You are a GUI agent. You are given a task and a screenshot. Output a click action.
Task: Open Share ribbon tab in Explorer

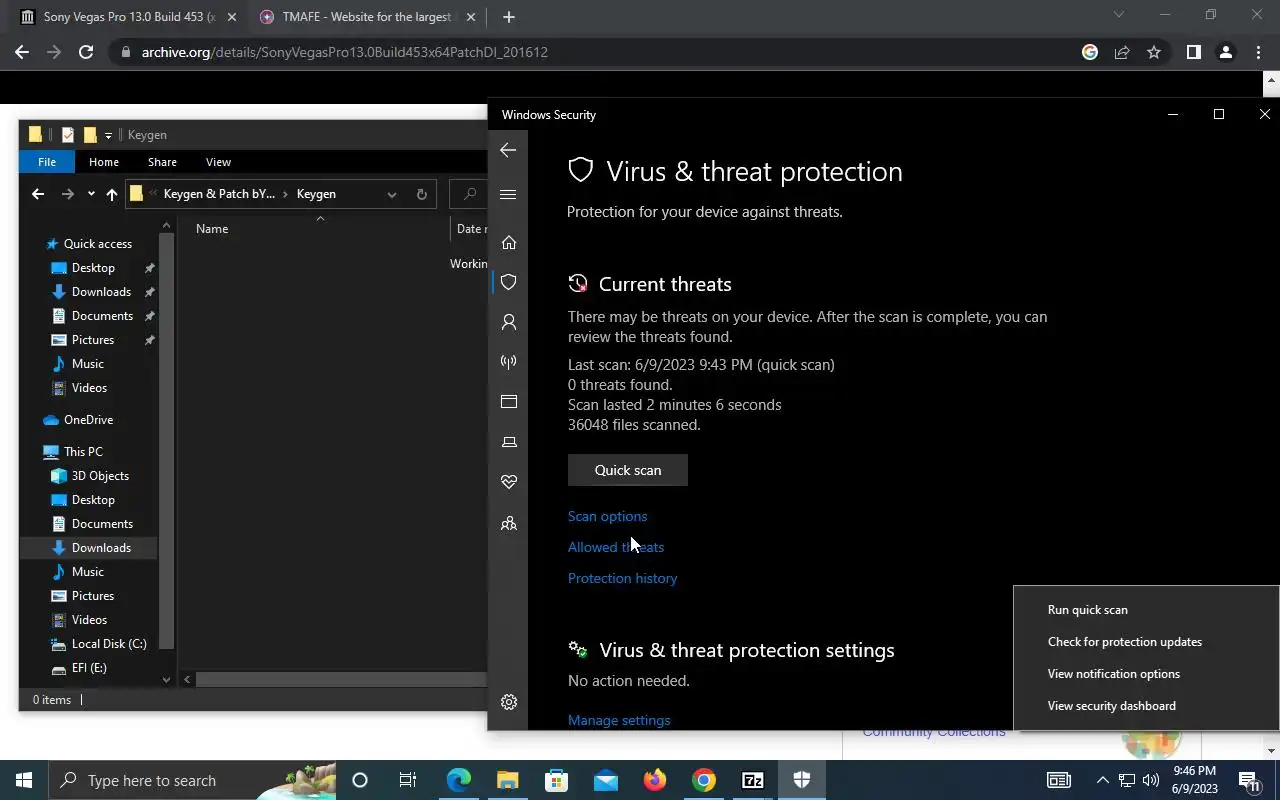coord(162,162)
